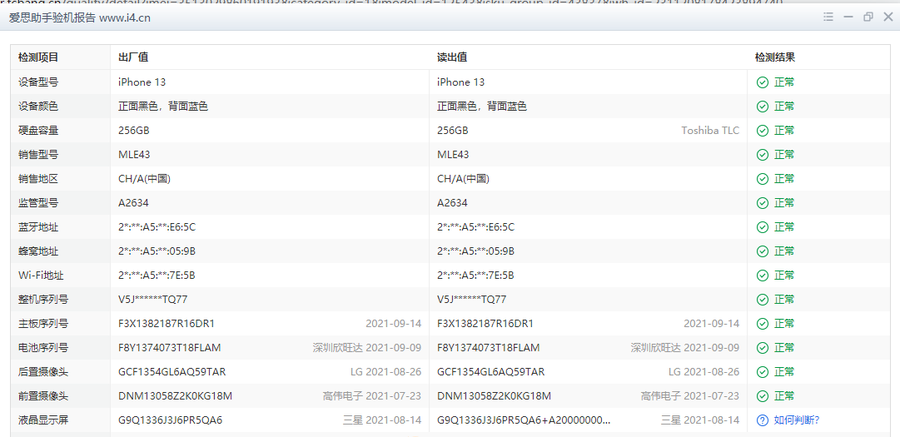This screenshot has height=437, width=900.
Task: Open the list menu icon in title bar
Action: point(828,17)
